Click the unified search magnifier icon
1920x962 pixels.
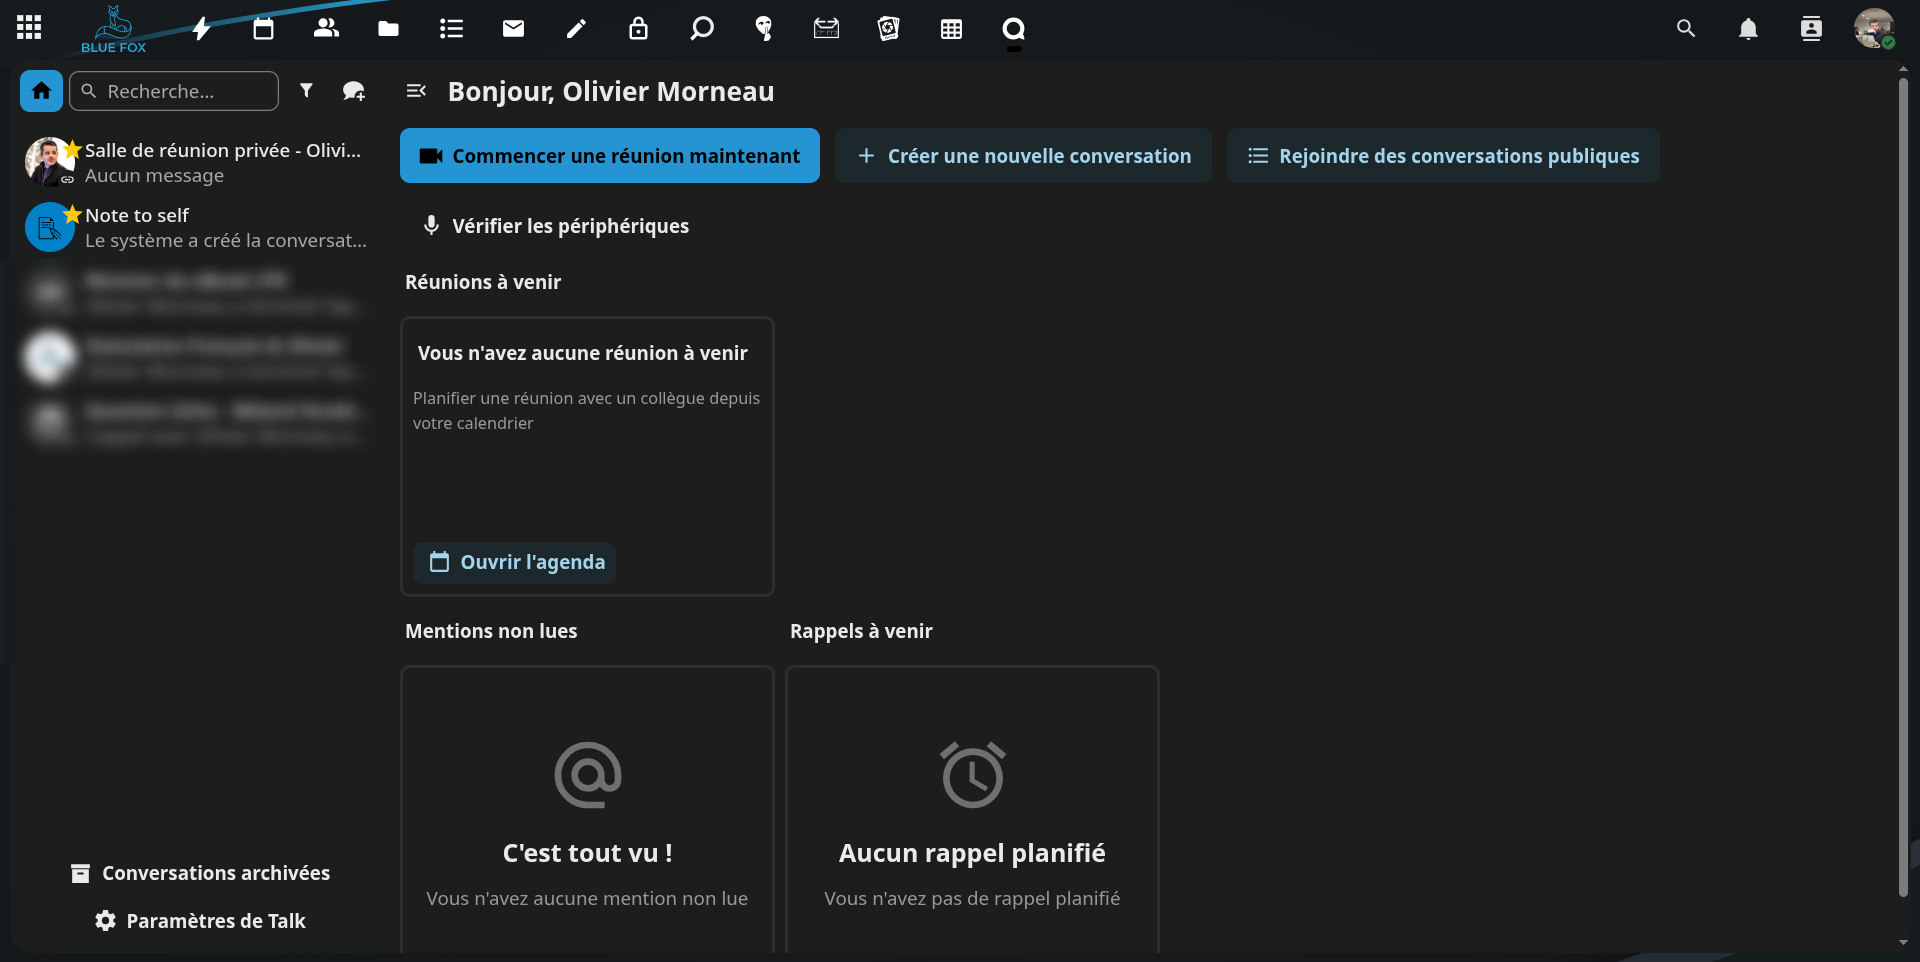(1686, 29)
